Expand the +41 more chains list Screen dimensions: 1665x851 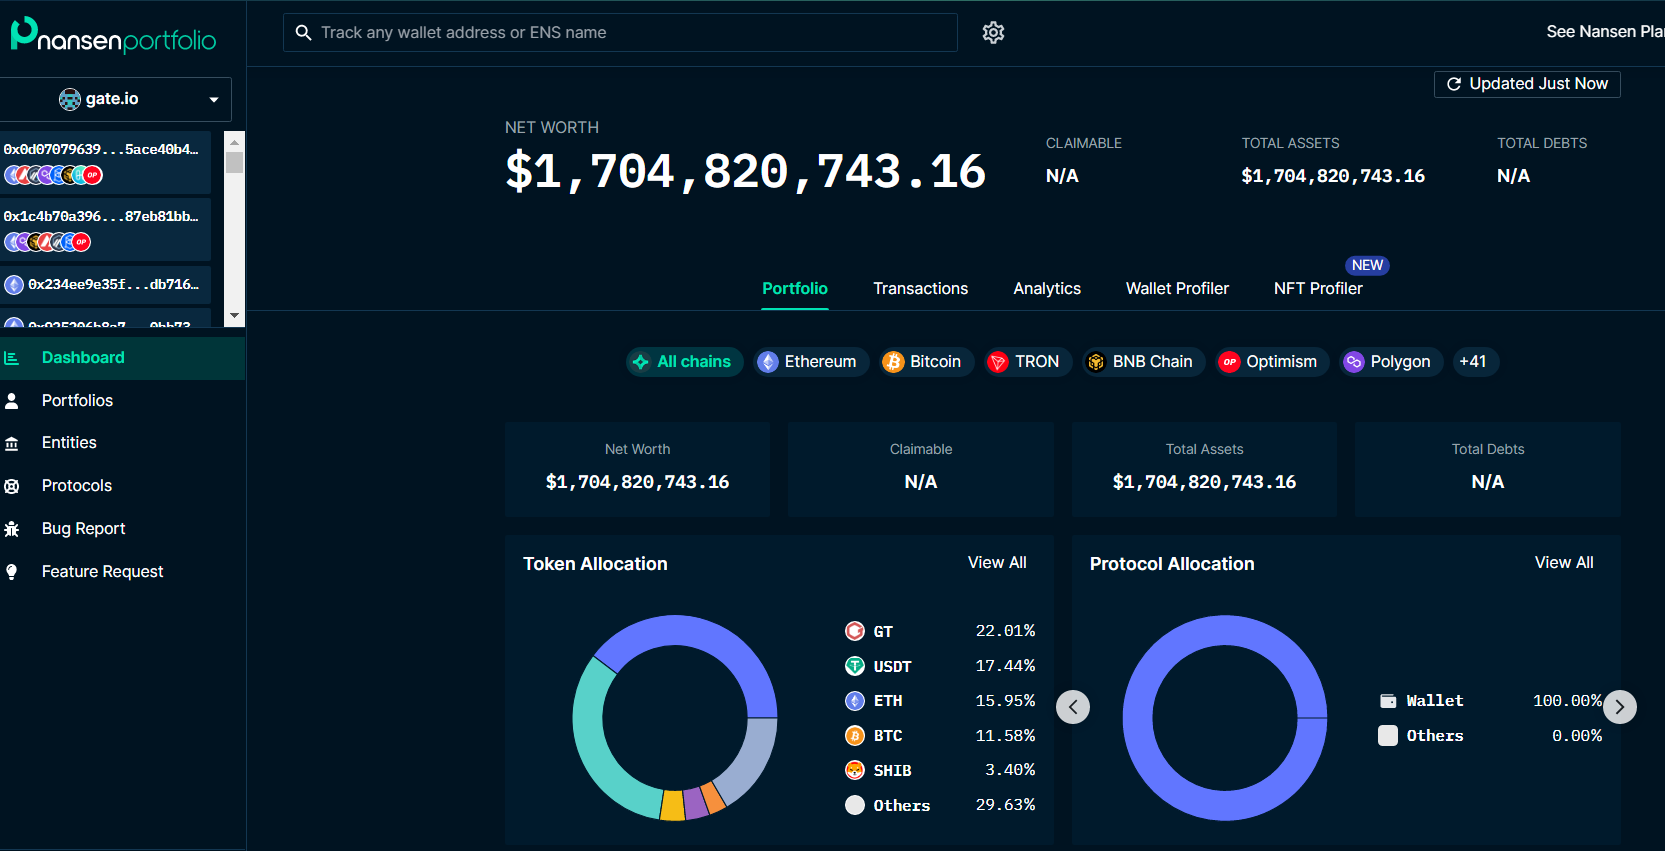(1472, 362)
